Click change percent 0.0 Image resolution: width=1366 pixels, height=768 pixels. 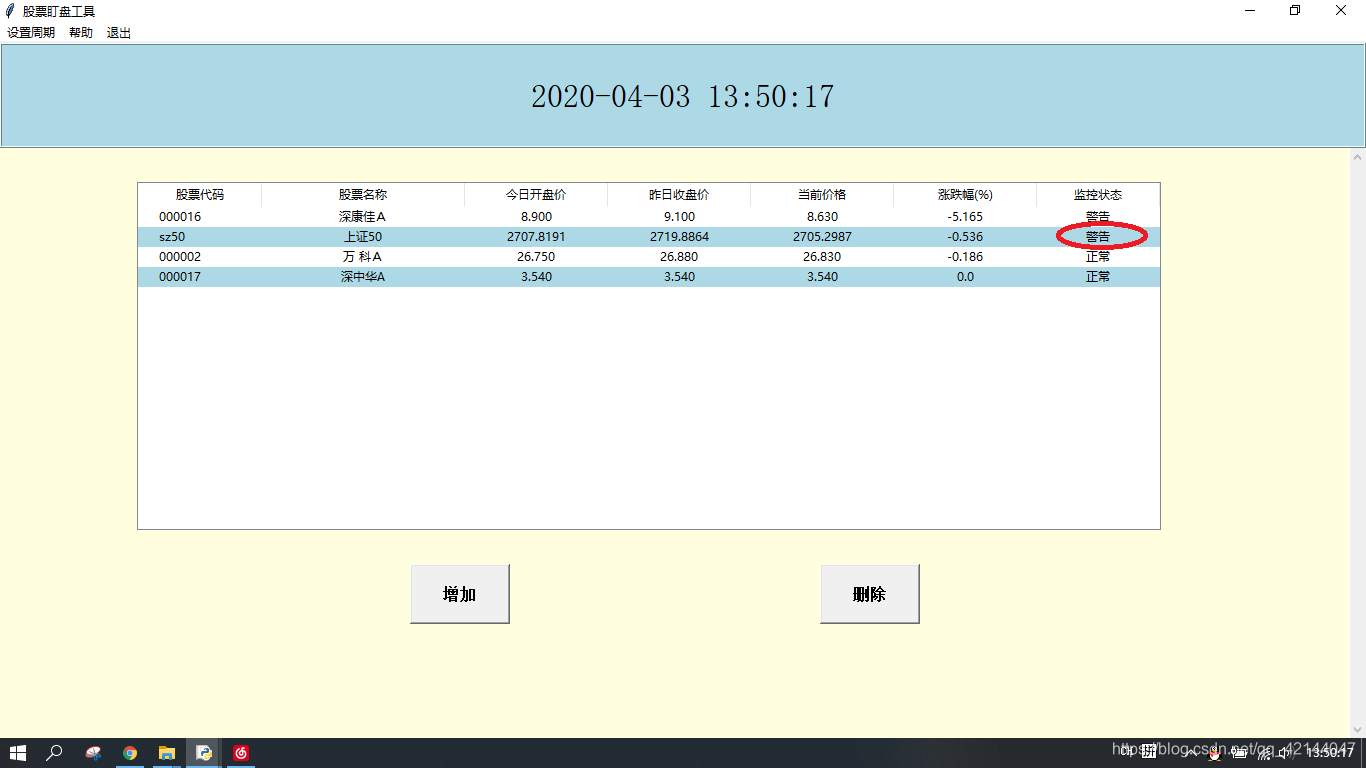coord(965,277)
